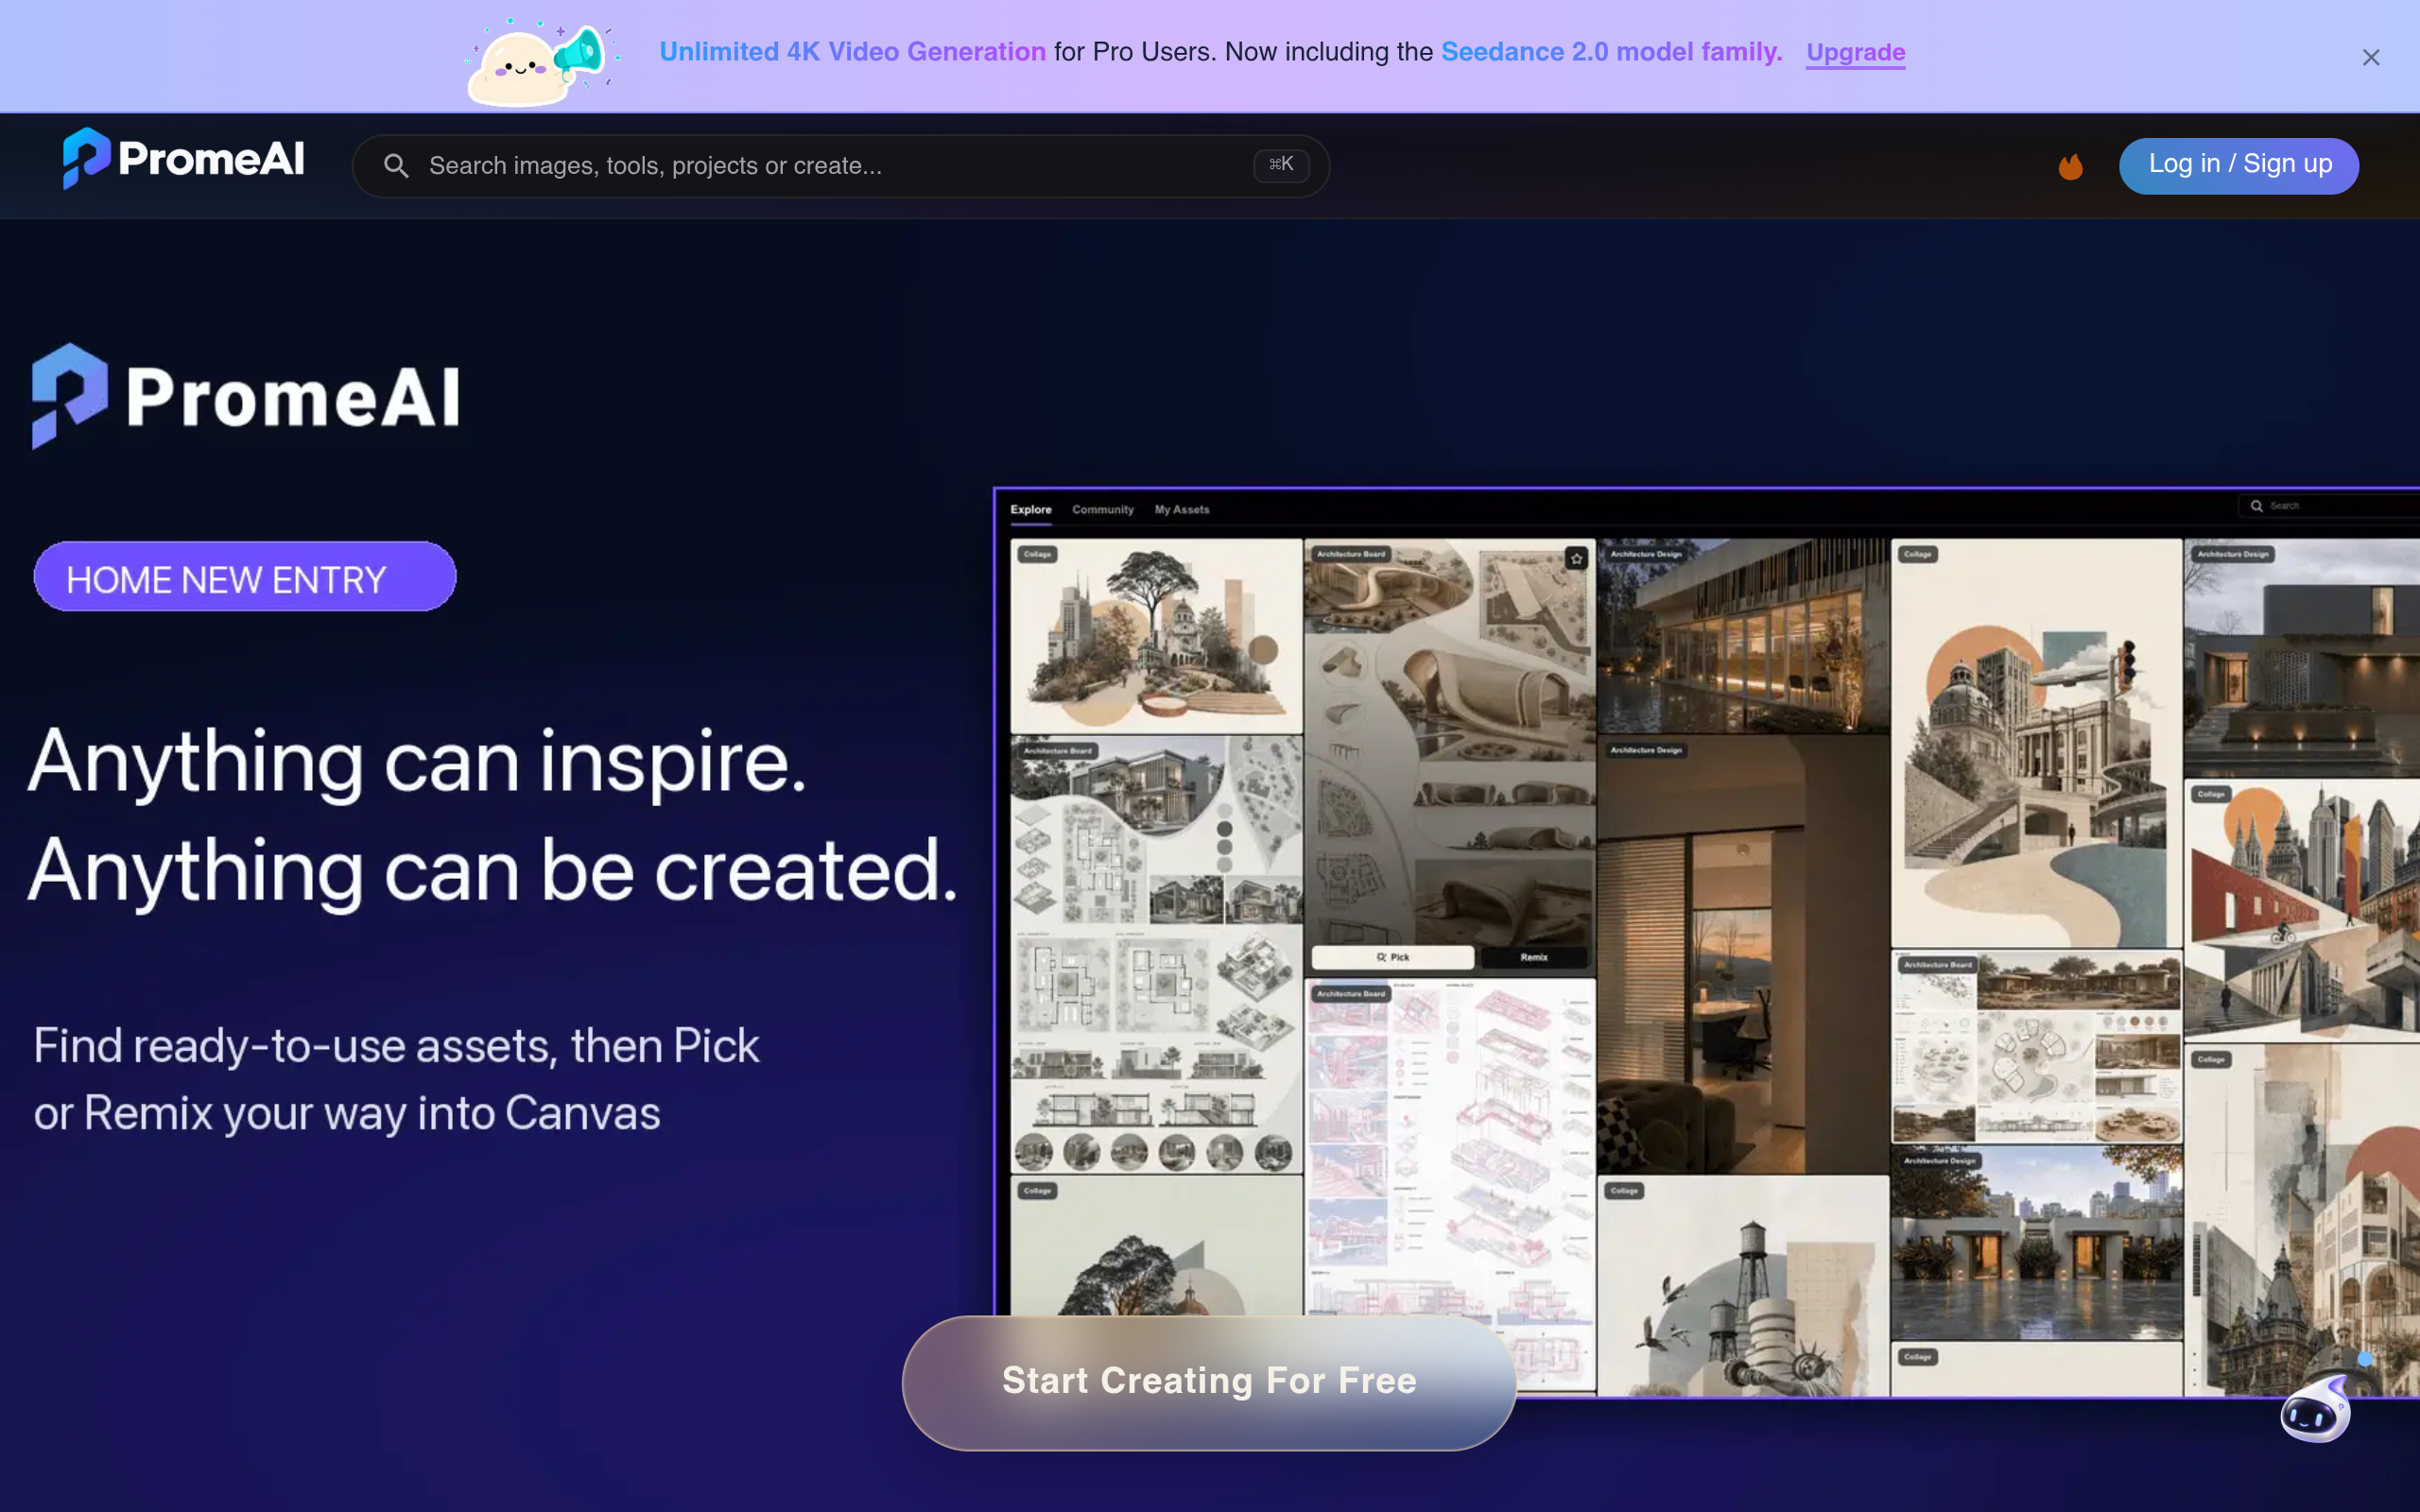Open the robot chat assistant icon
2420x1512 pixels.
(x=2316, y=1410)
